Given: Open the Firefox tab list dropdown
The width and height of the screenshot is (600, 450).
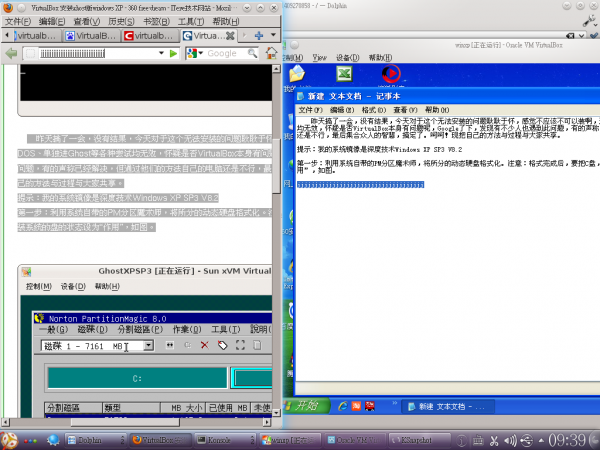Looking at the screenshot, I should click(x=273, y=35).
